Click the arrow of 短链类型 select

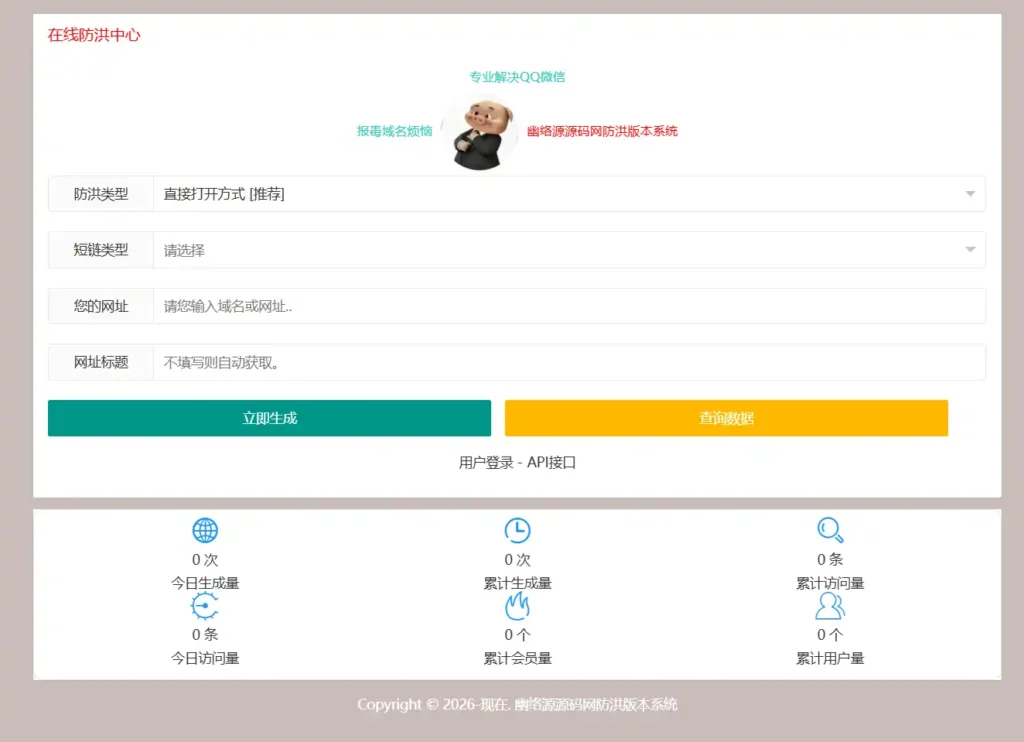(970, 250)
